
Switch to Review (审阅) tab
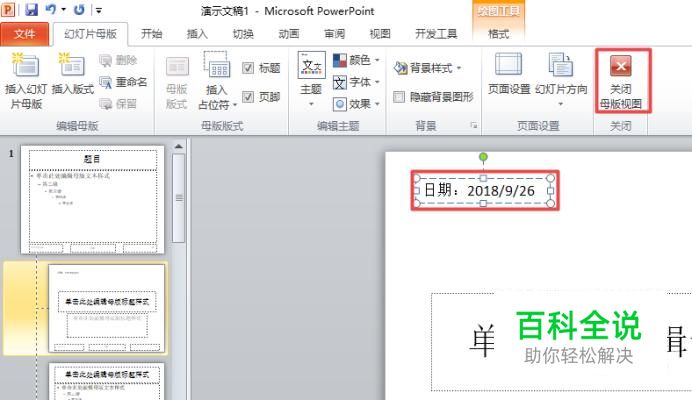(334, 34)
